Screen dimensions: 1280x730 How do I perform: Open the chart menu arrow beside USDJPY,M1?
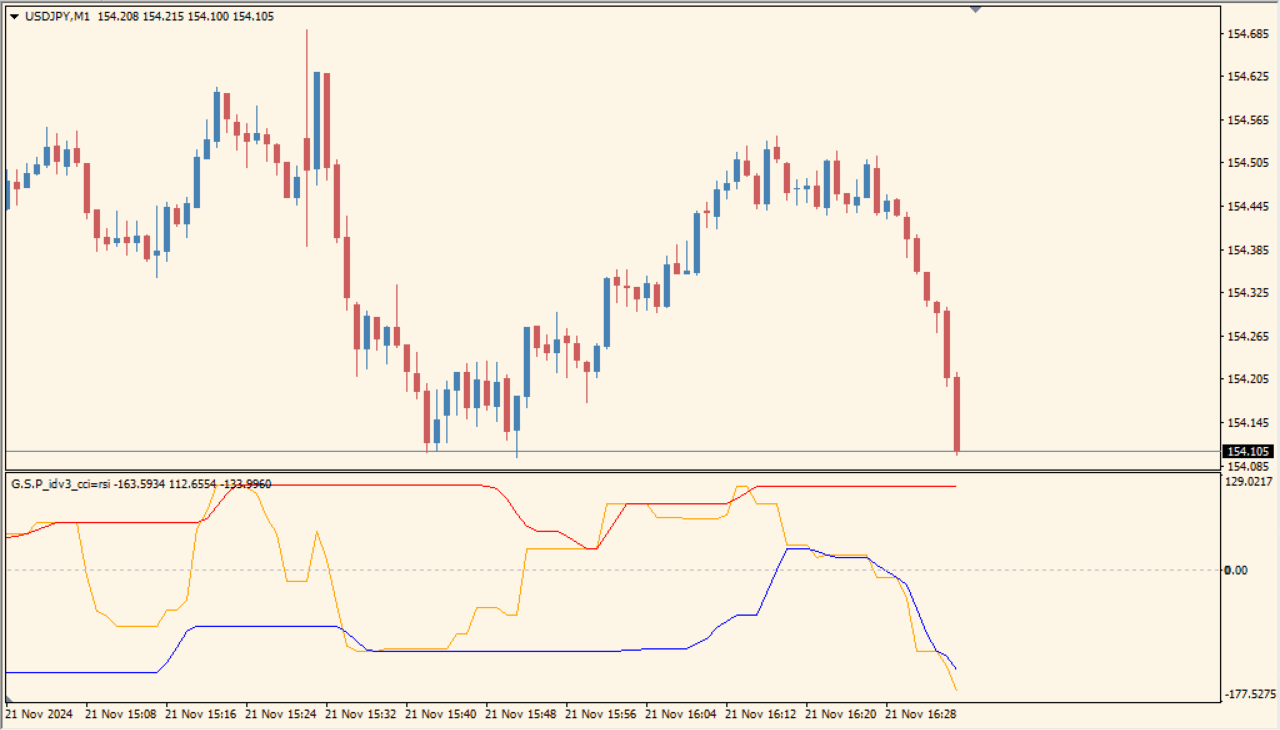14,16
